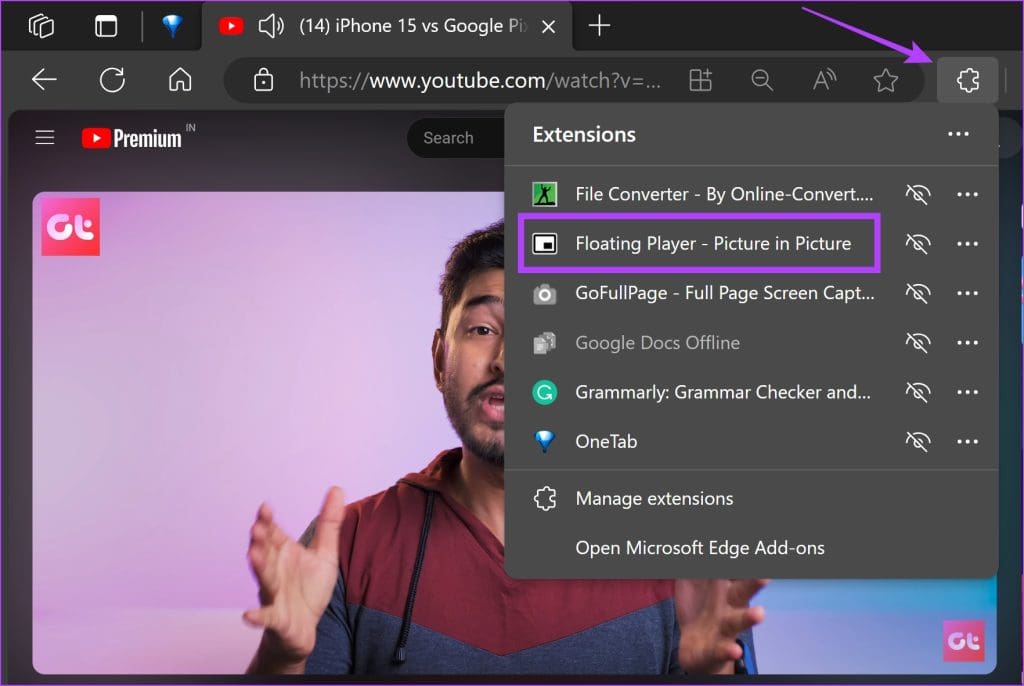The height and width of the screenshot is (686, 1024).
Task: Click the pinned OneTab icon near the tab bar
Action: (x=172, y=26)
